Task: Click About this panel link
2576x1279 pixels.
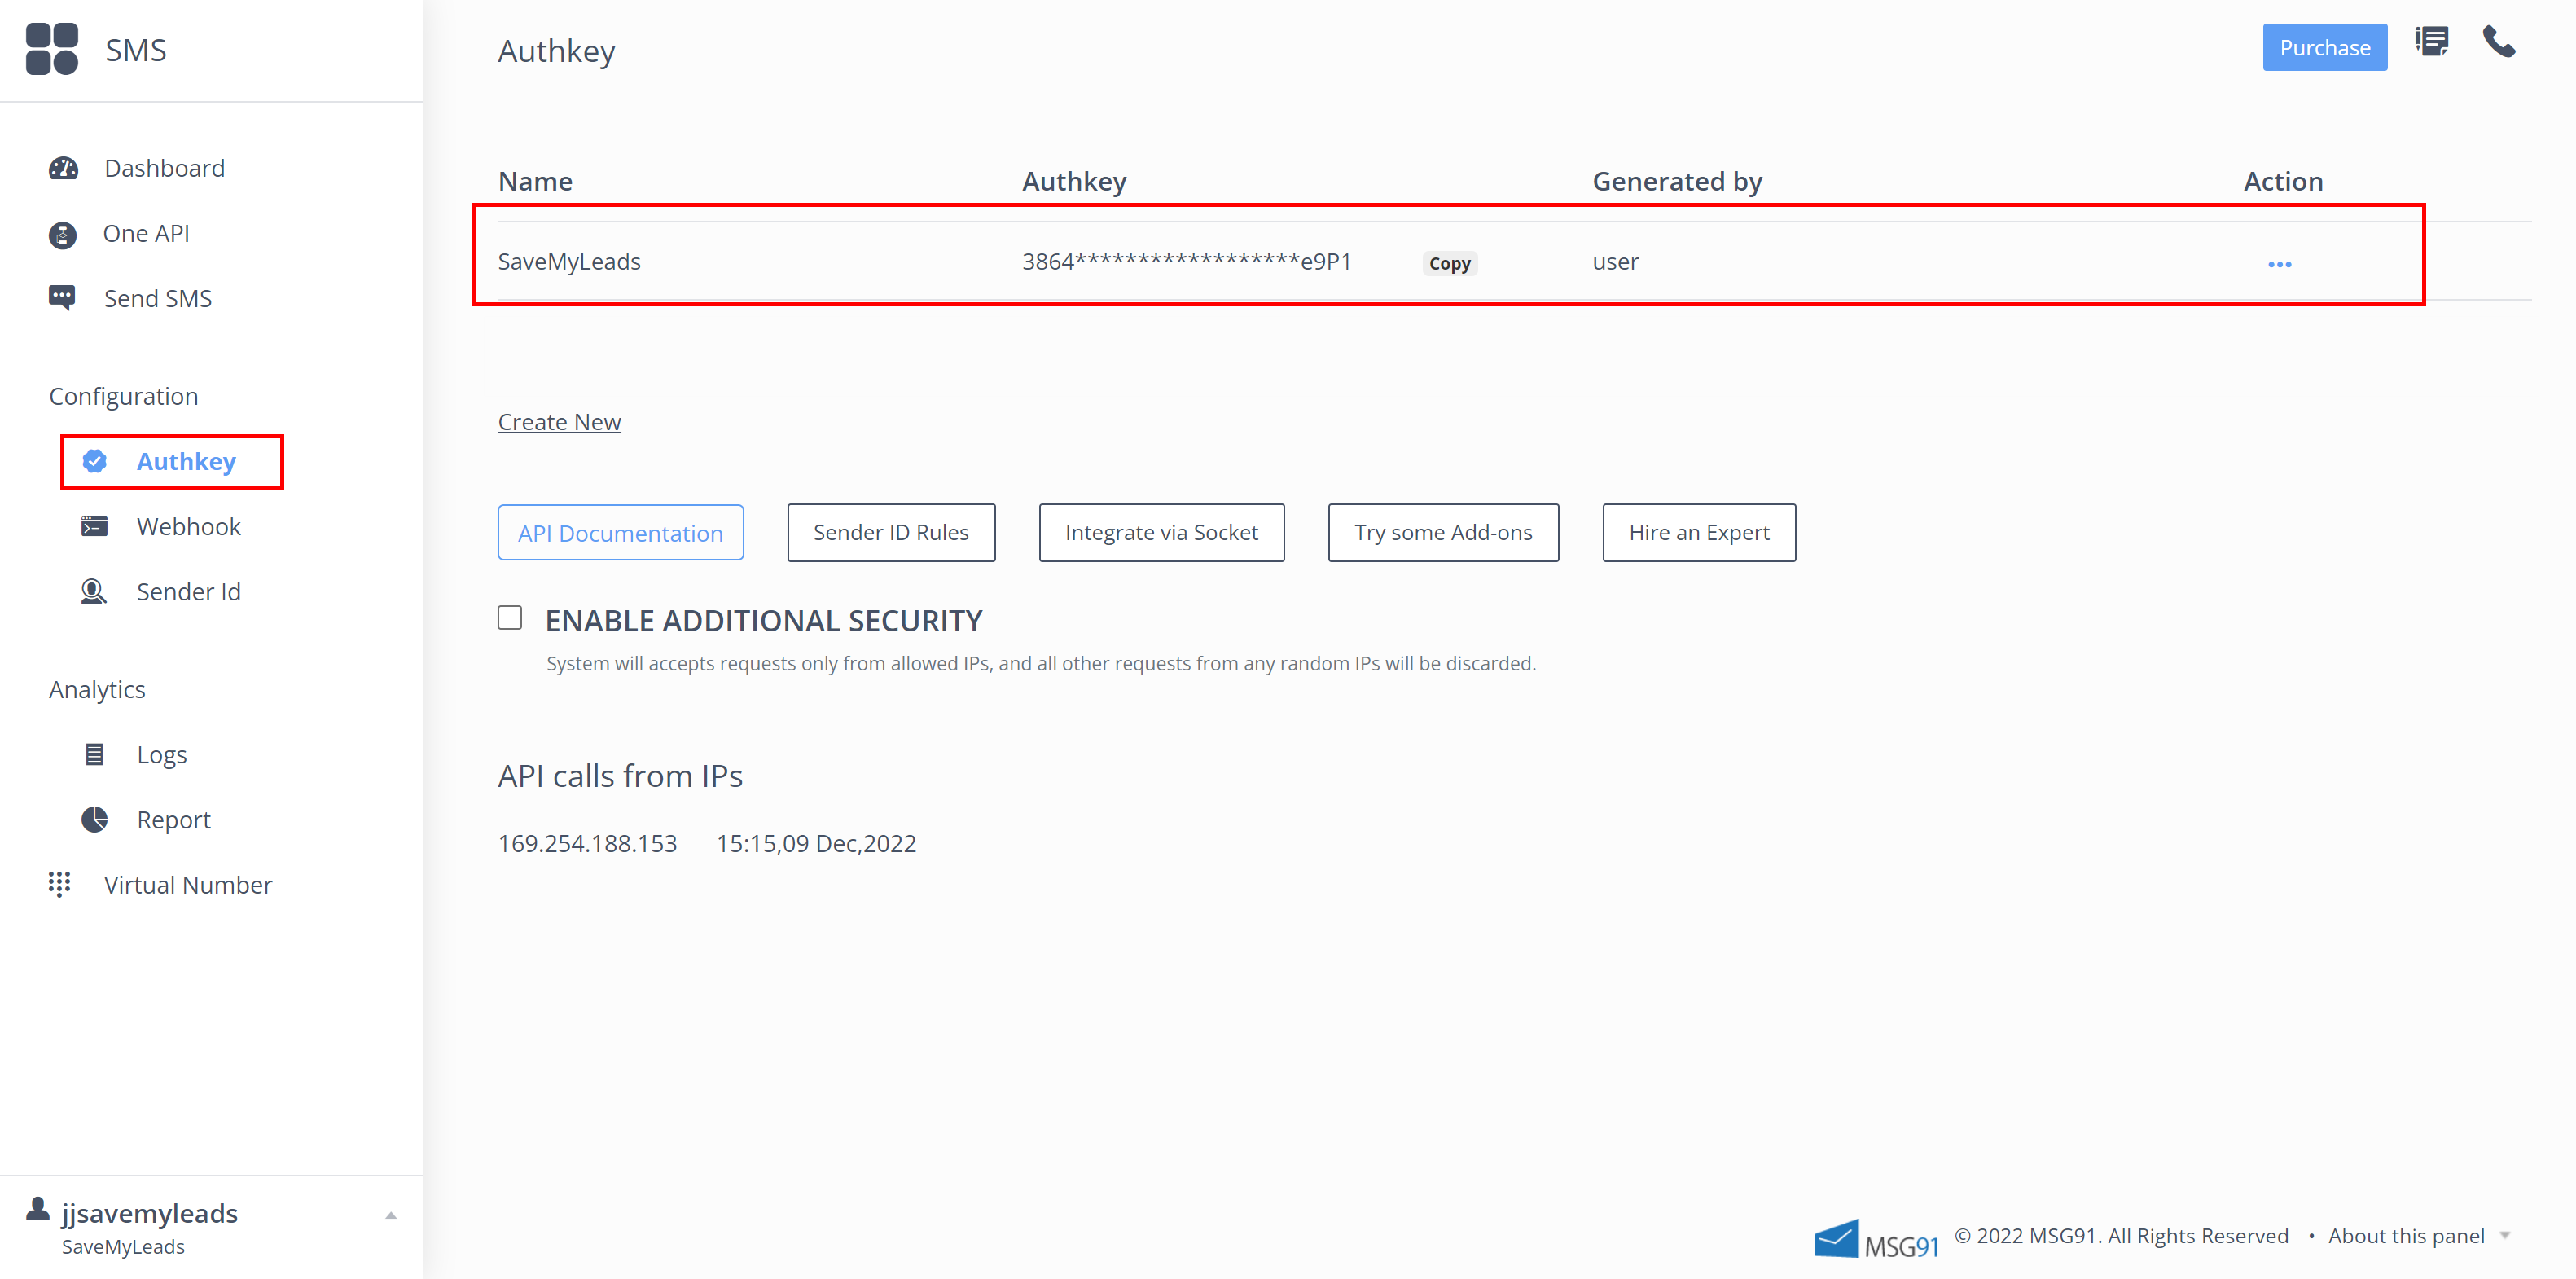Action: [2405, 1236]
